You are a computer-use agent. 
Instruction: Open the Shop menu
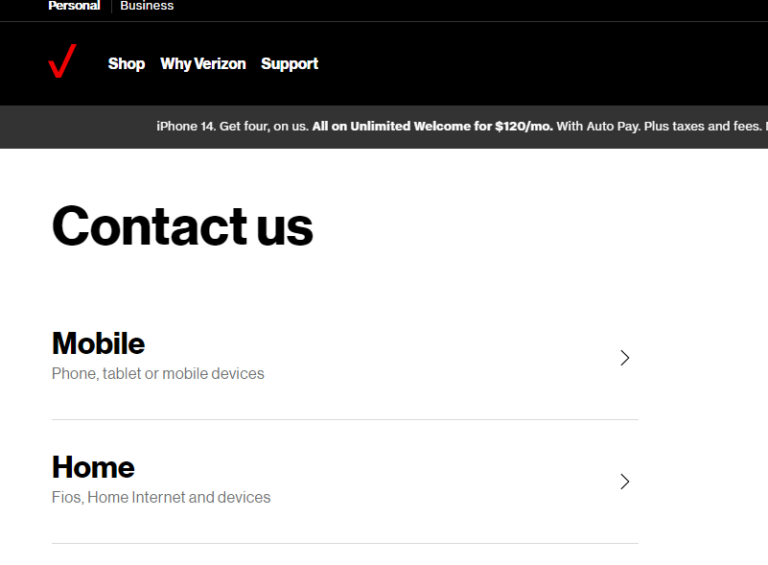pos(126,64)
